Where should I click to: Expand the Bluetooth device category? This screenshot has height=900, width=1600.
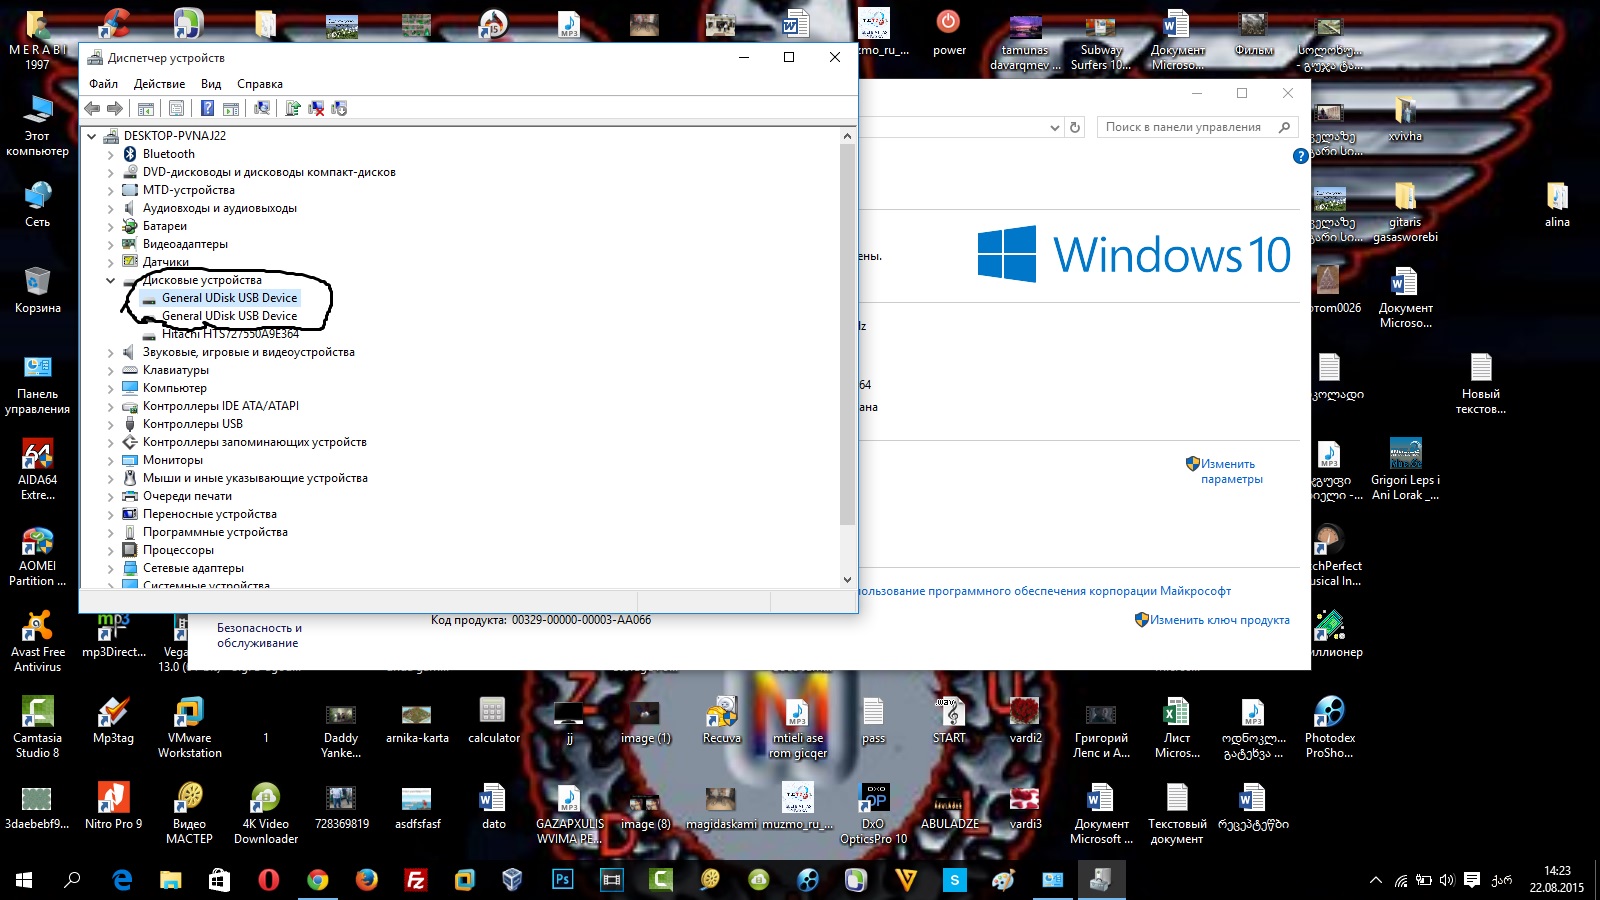(x=111, y=155)
